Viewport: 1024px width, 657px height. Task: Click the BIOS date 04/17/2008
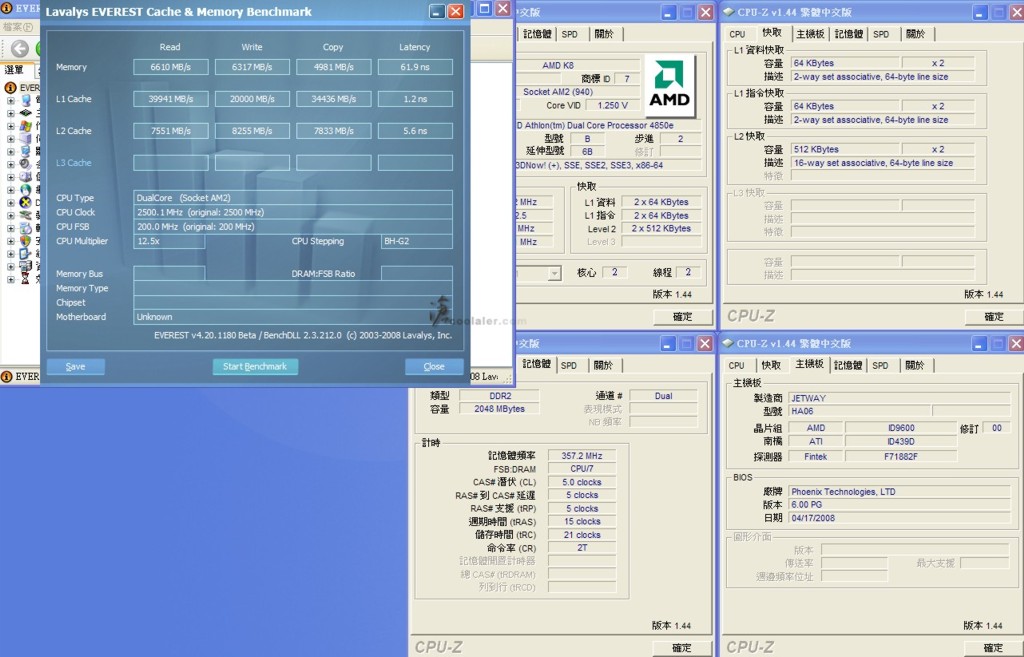click(x=900, y=518)
